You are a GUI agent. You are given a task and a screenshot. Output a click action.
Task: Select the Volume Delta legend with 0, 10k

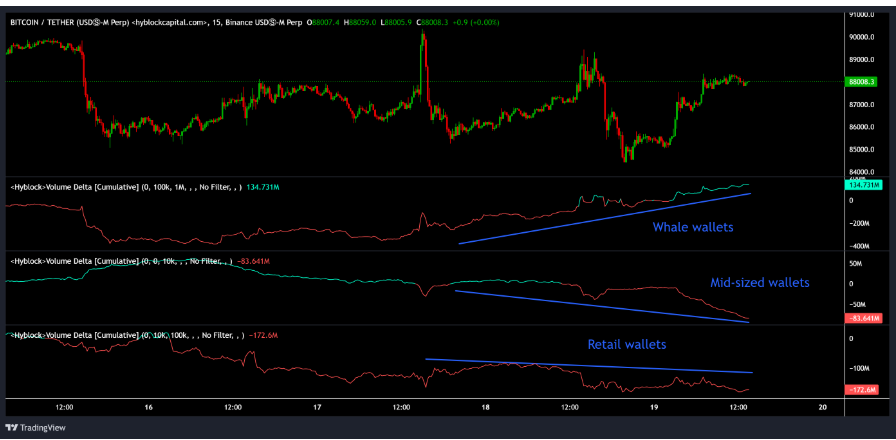[118, 261]
